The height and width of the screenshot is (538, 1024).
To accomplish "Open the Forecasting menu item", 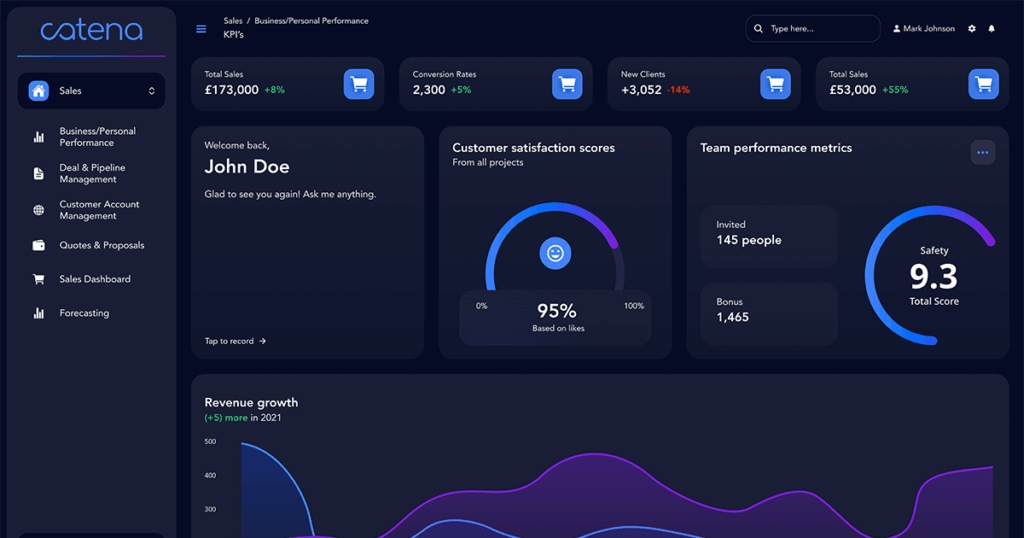I will (84, 313).
